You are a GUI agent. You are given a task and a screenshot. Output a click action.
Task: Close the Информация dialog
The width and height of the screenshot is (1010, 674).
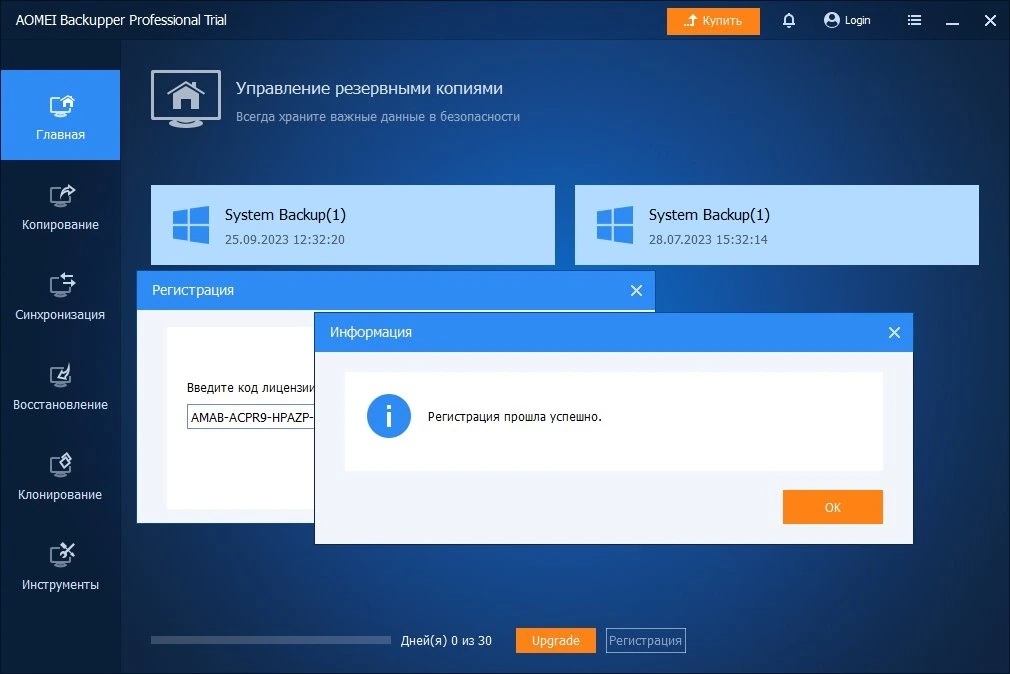[x=894, y=332]
